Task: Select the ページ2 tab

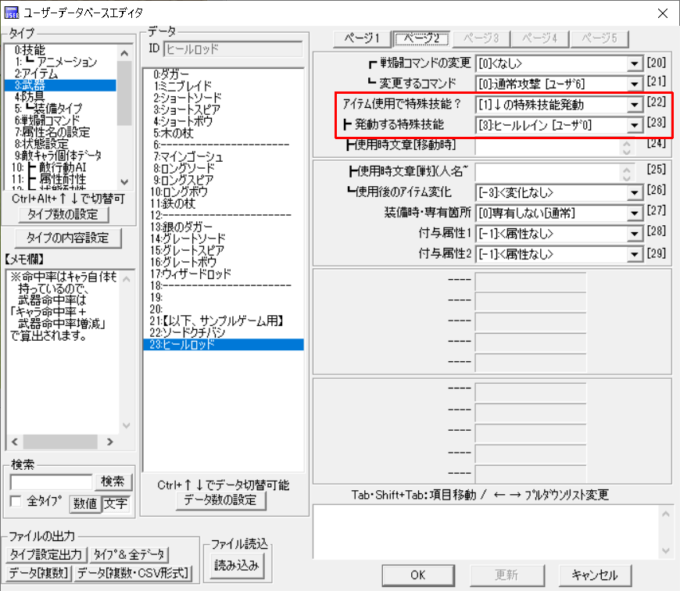Action: [423, 38]
